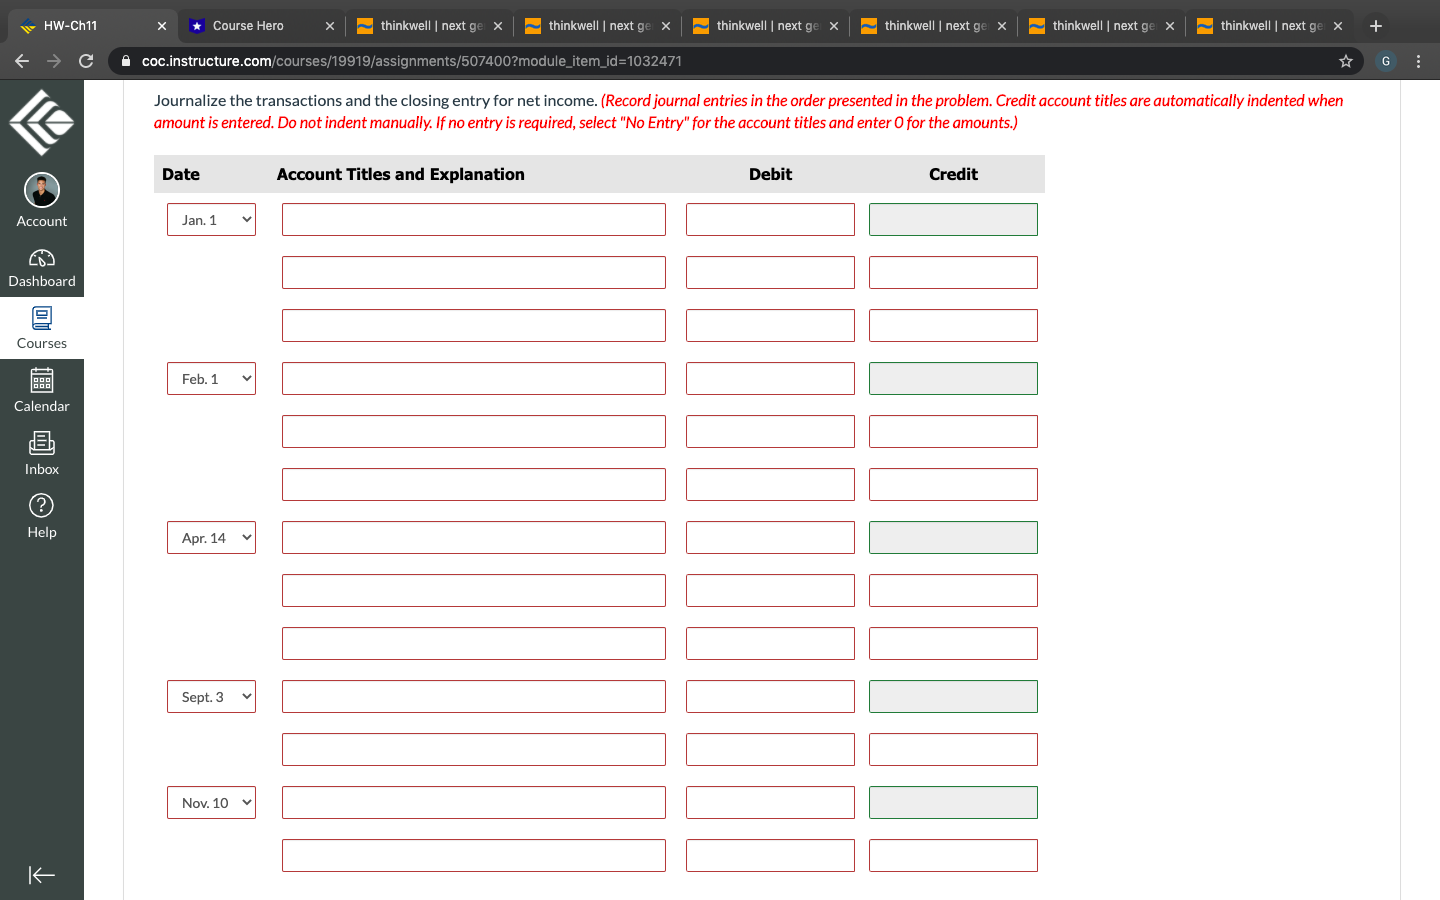Open the Canvas Account profile
The width and height of the screenshot is (1440, 900).
[x=42, y=201]
